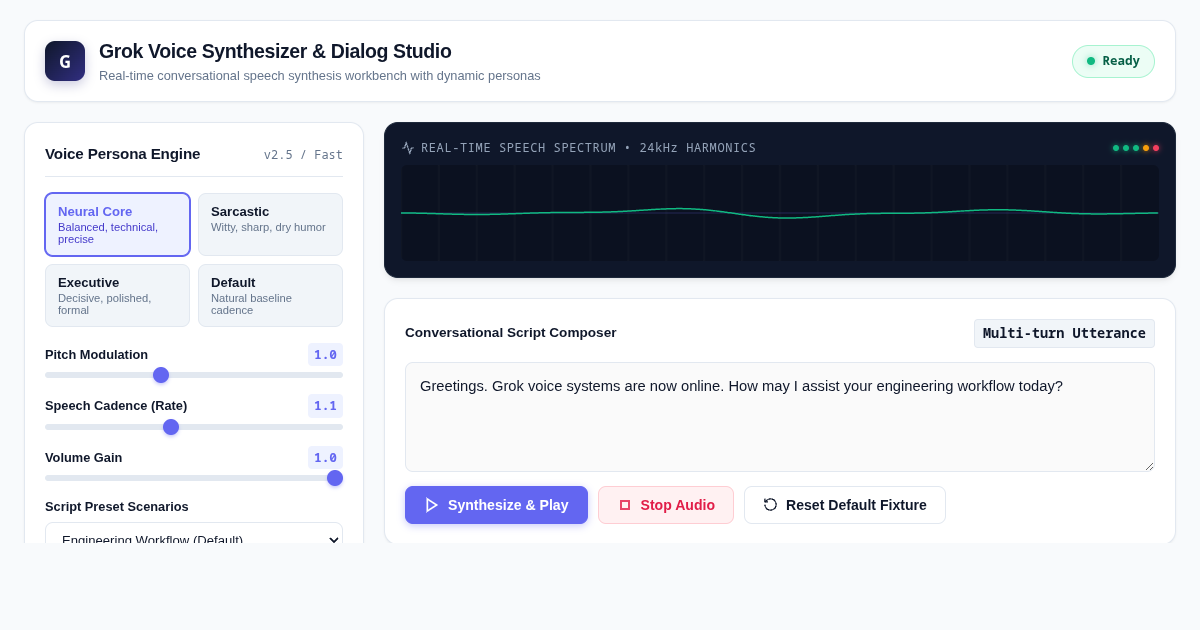This screenshot has width=1200, height=630.
Task: Select the Sarcastic persona card
Action: point(270,225)
